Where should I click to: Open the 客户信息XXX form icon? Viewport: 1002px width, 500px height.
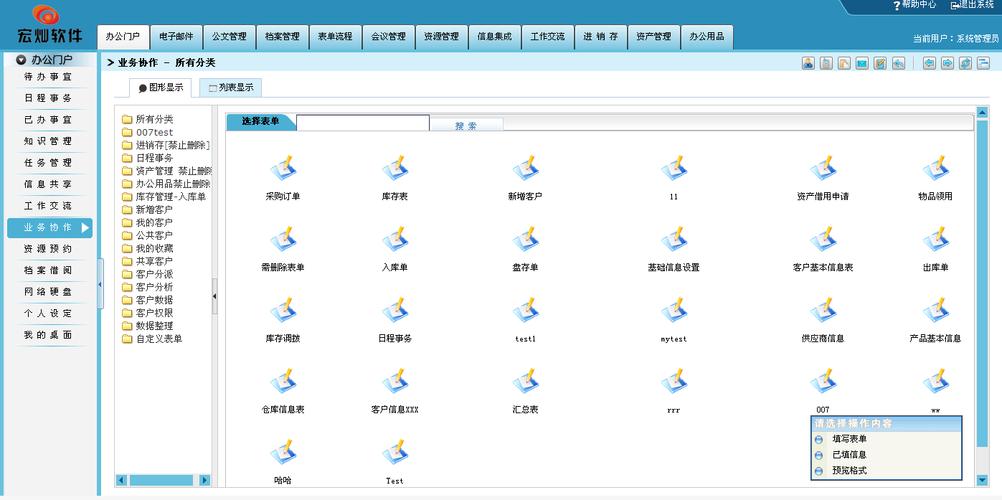pyautogui.click(x=395, y=382)
